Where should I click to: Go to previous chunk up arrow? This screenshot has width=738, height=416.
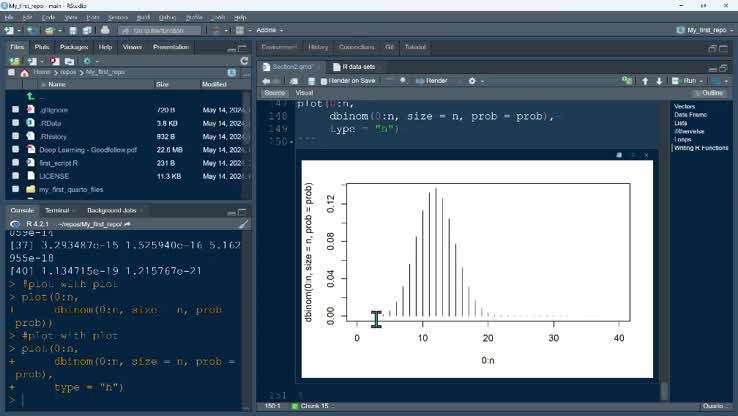point(645,81)
